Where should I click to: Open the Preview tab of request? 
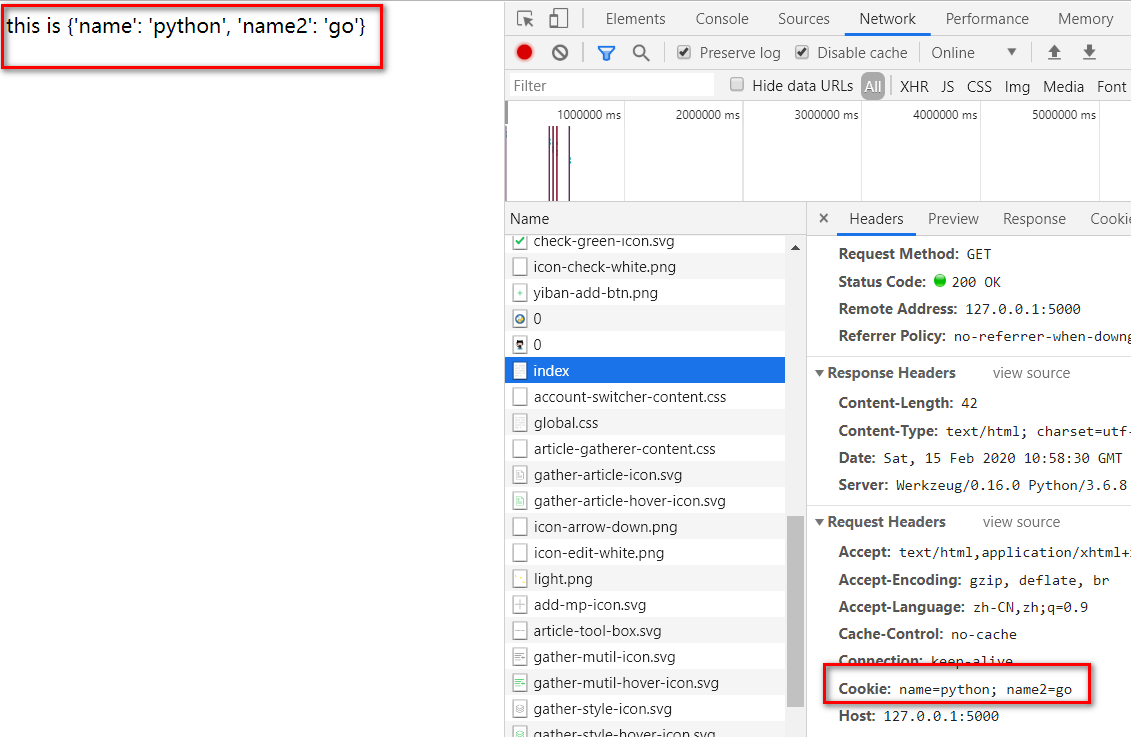coord(953,219)
